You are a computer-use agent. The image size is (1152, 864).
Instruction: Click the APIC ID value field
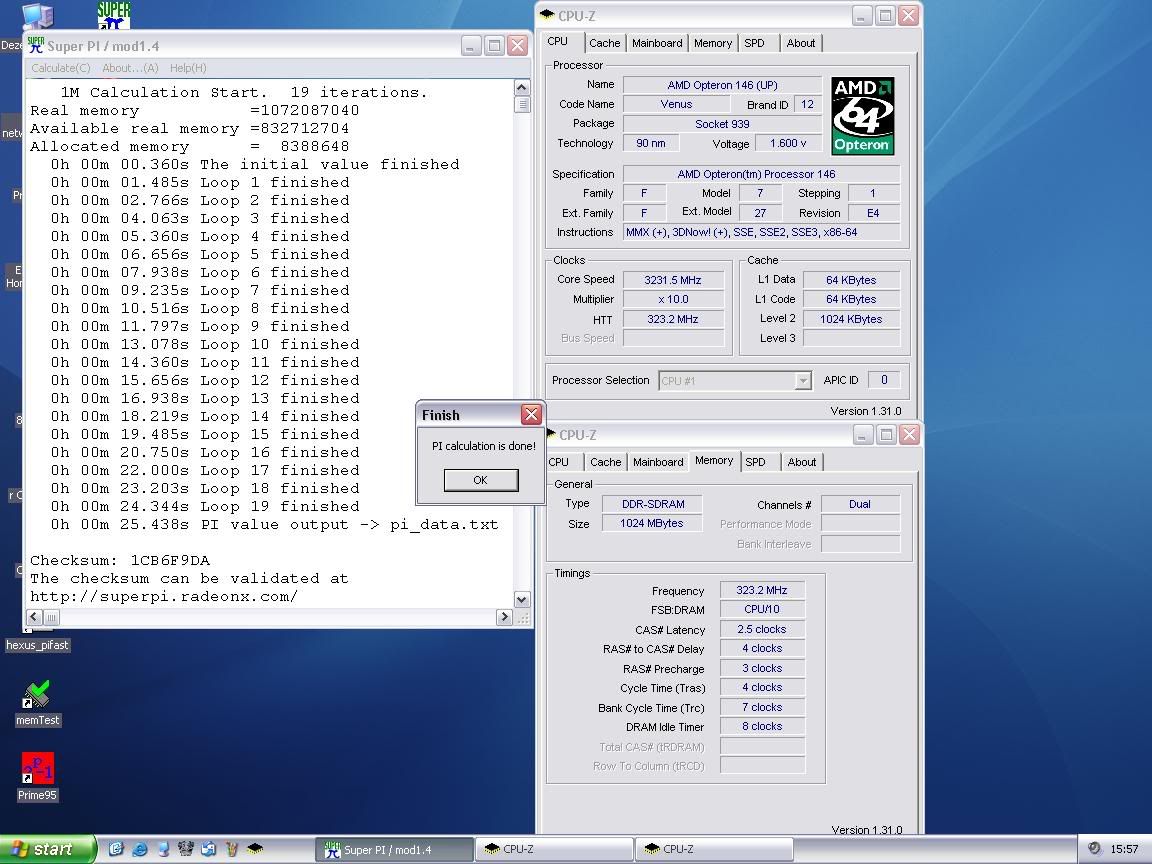(884, 380)
